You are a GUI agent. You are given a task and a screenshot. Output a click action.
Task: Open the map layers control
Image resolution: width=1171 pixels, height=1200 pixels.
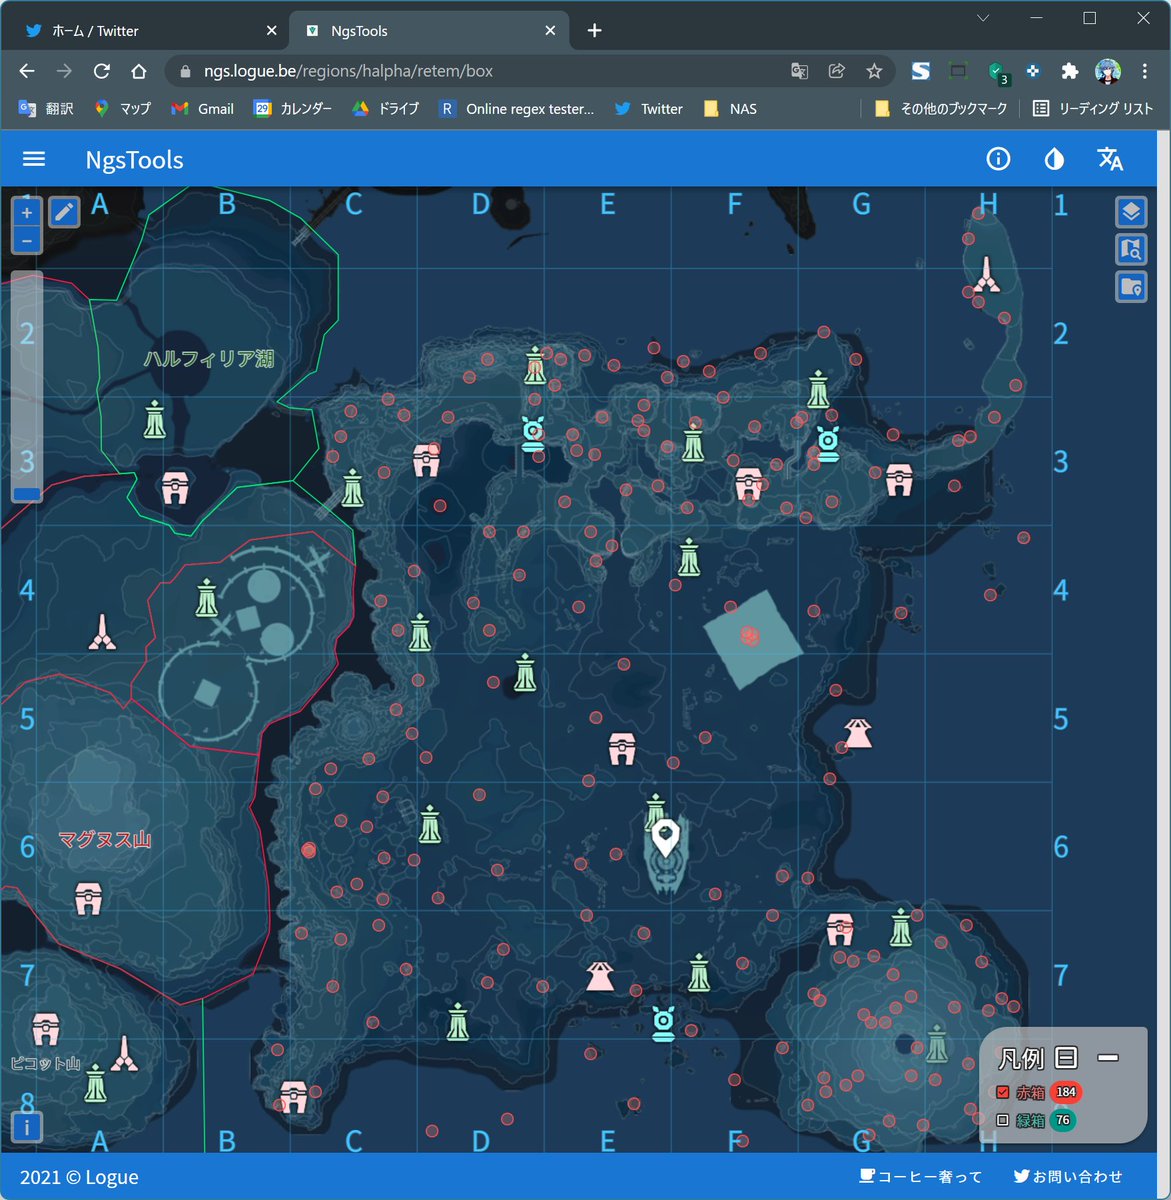[1131, 212]
